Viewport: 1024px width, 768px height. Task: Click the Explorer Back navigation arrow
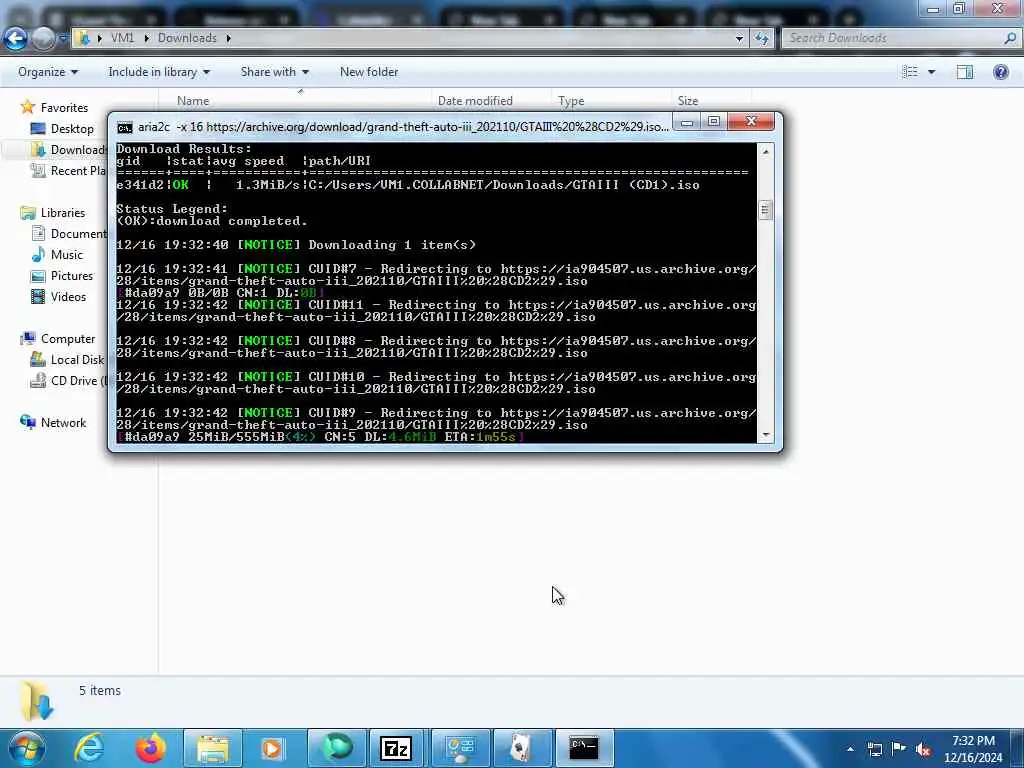[15, 39]
